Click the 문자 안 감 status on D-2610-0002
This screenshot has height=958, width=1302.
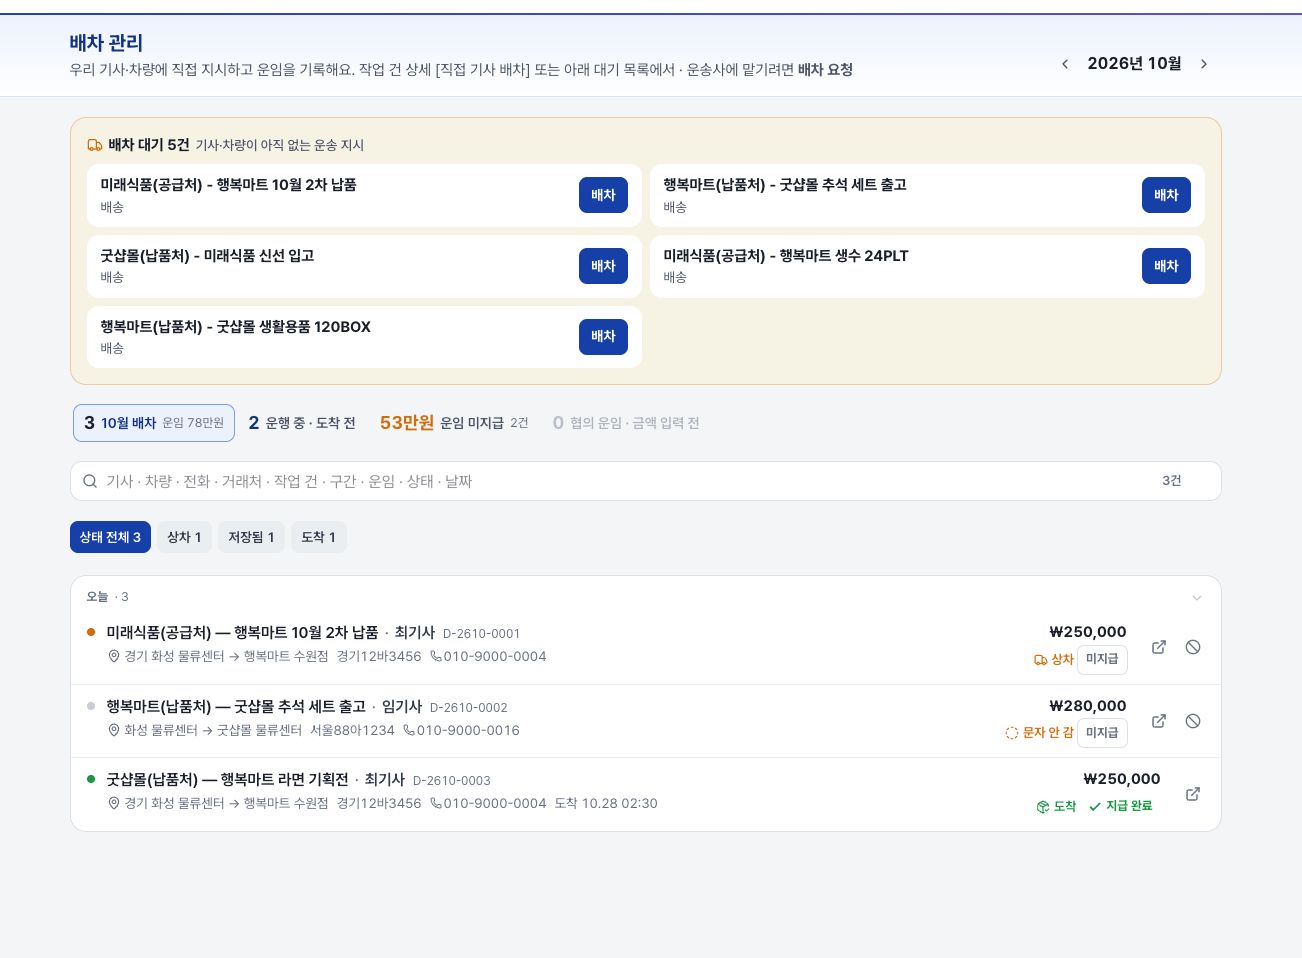pyautogui.click(x=1039, y=733)
